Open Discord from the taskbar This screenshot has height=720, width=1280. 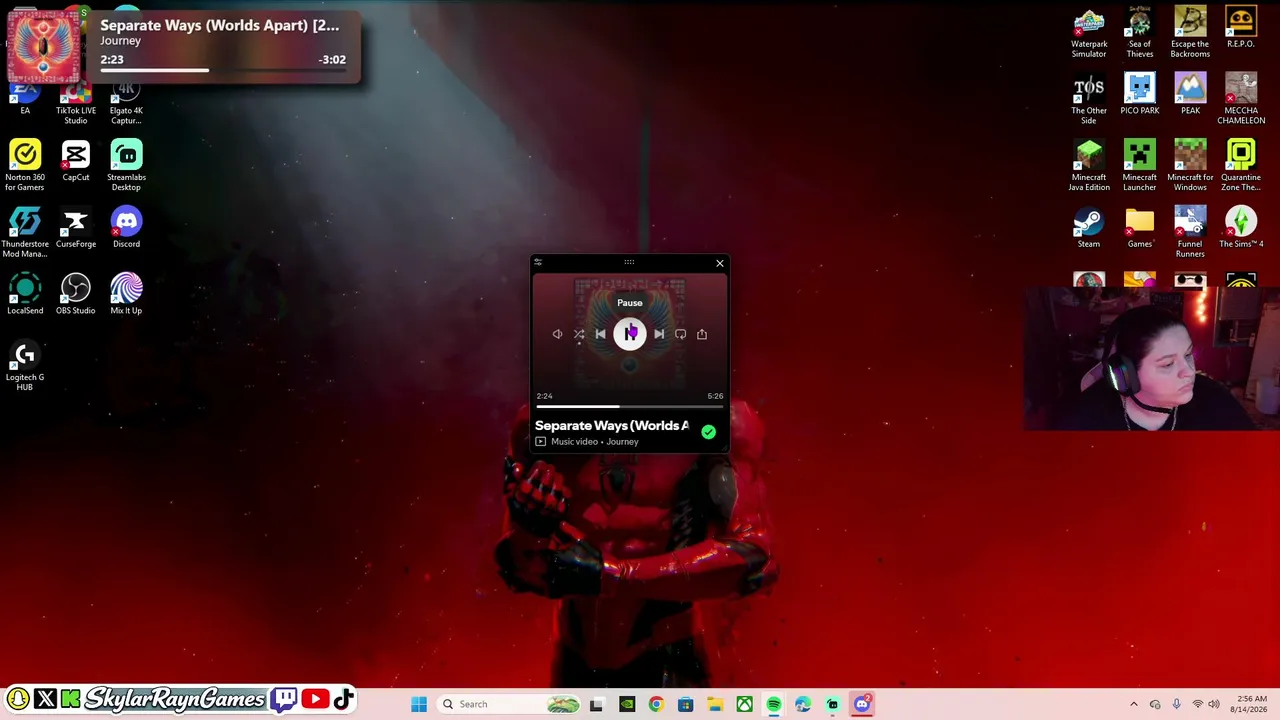coord(862,704)
